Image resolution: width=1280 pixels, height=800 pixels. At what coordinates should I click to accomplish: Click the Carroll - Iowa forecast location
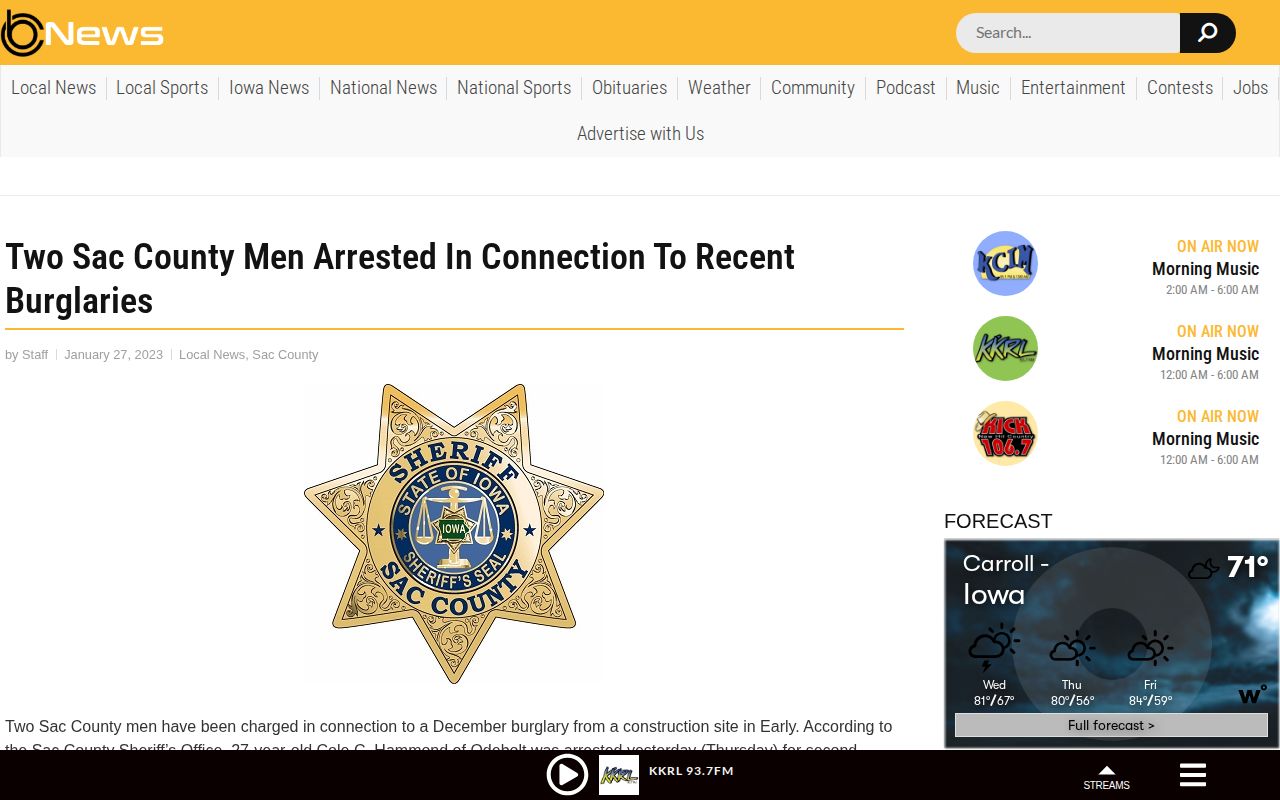[x=1006, y=579]
